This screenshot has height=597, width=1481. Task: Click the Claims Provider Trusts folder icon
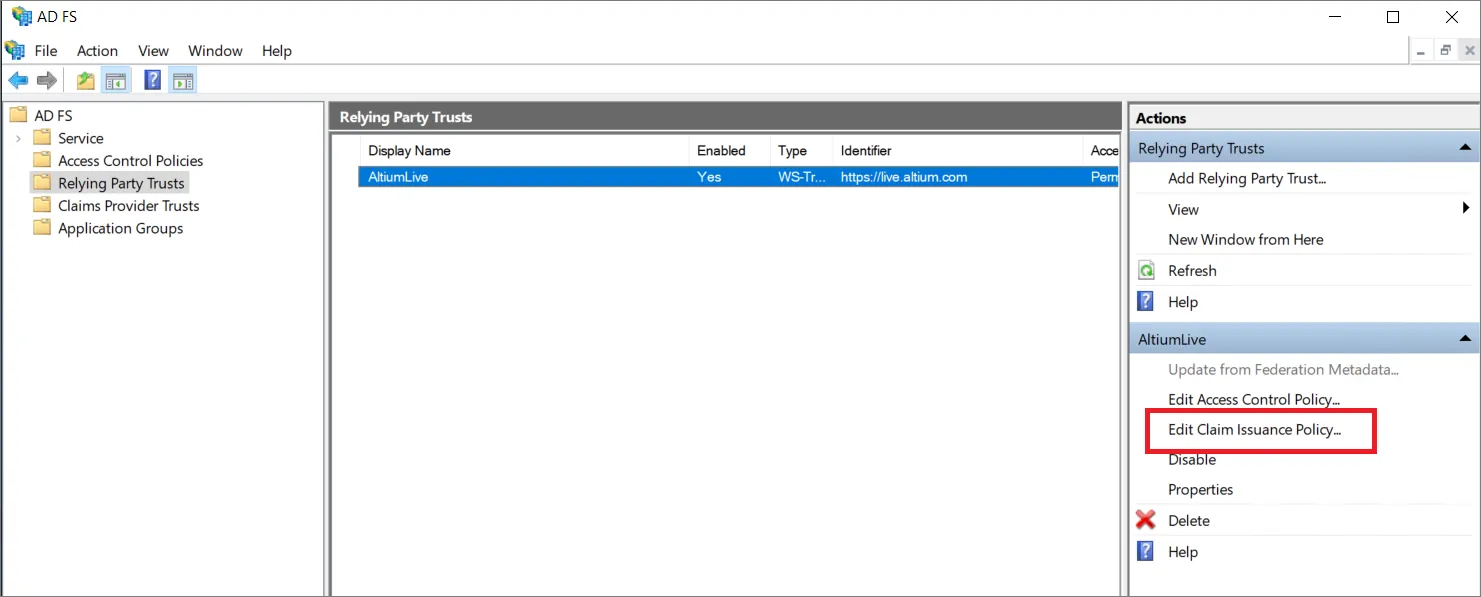coord(42,205)
